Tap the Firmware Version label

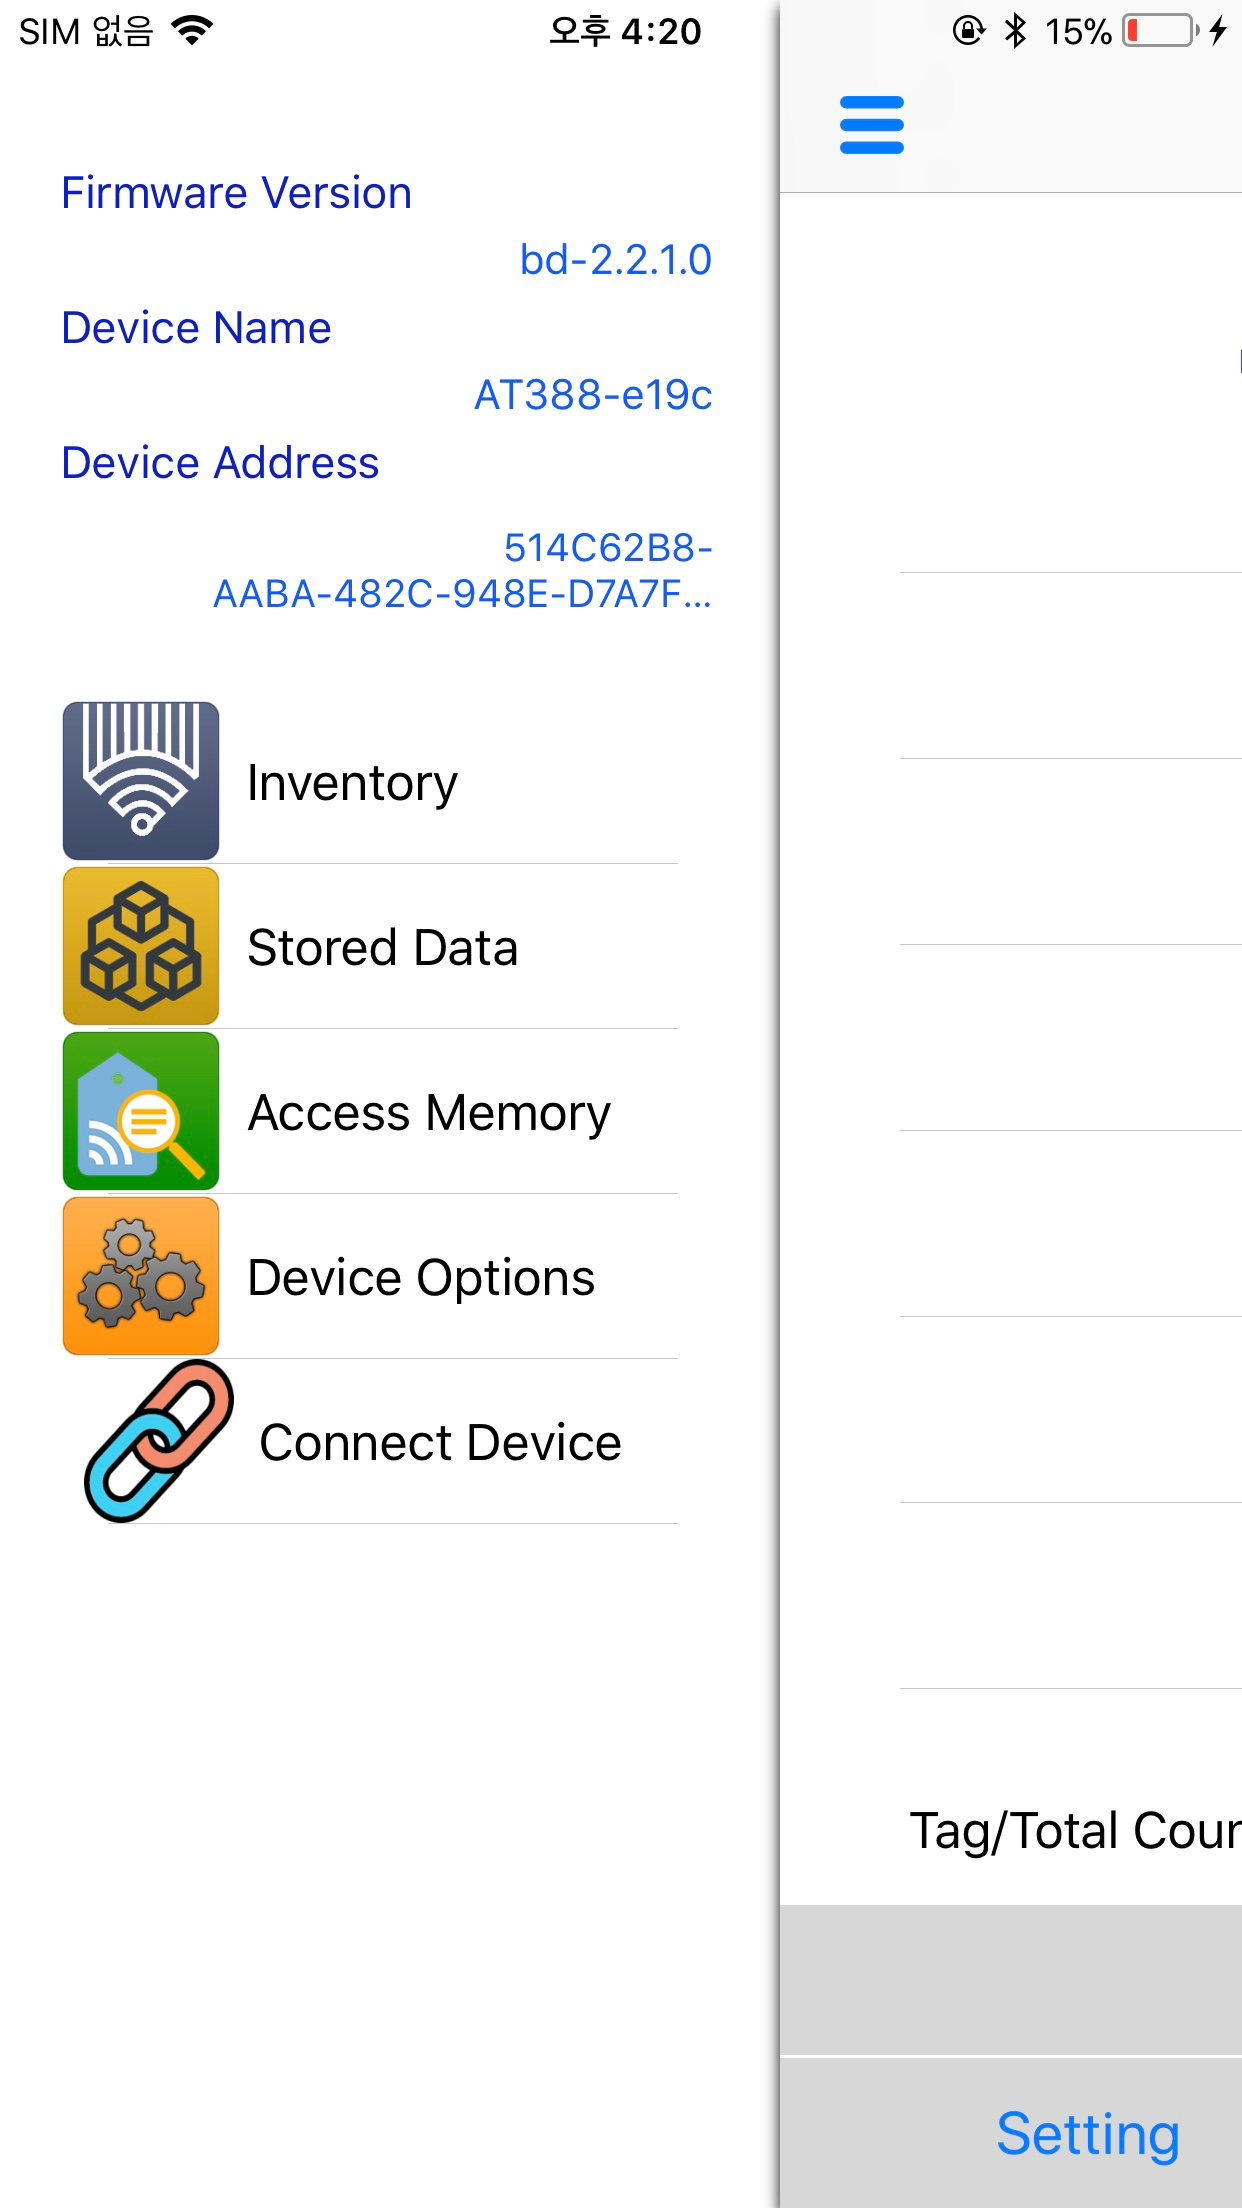[x=236, y=193]
